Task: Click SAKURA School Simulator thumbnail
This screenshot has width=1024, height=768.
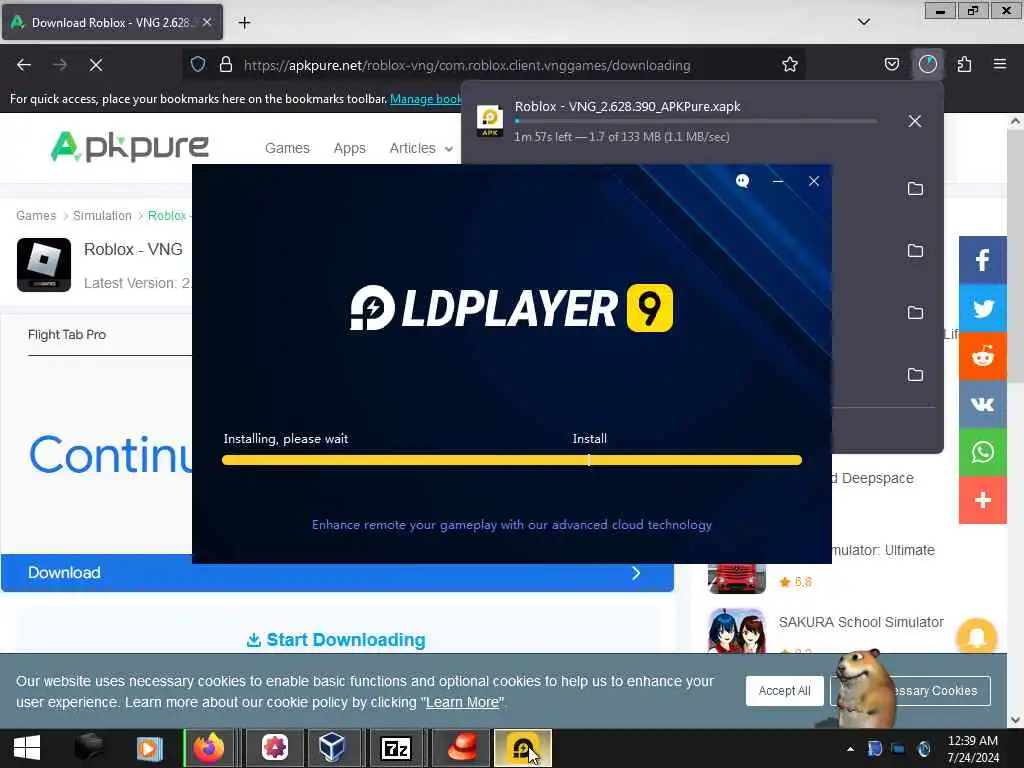Action: [x=737, y=631]
